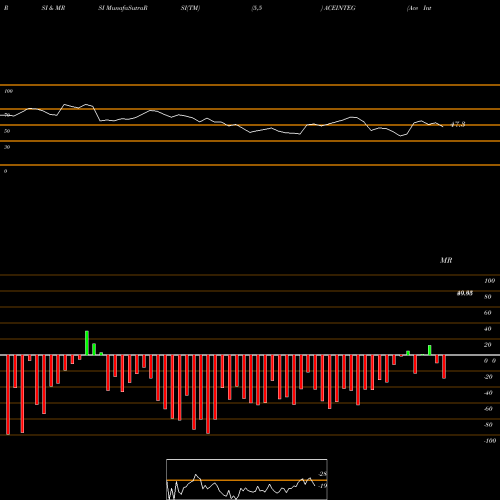Click the SI(TM) text in the header
The height and width of the screenshot is (500, 500).
coord(190,8)
